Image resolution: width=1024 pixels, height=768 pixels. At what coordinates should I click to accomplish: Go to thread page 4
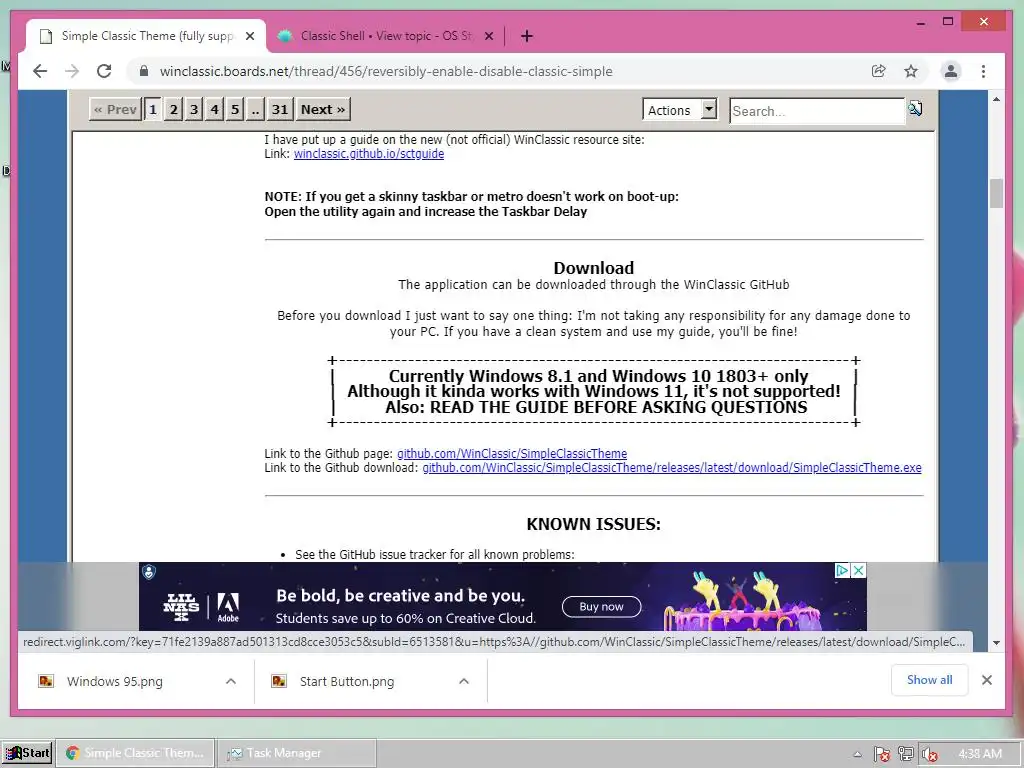coord(214,109)
